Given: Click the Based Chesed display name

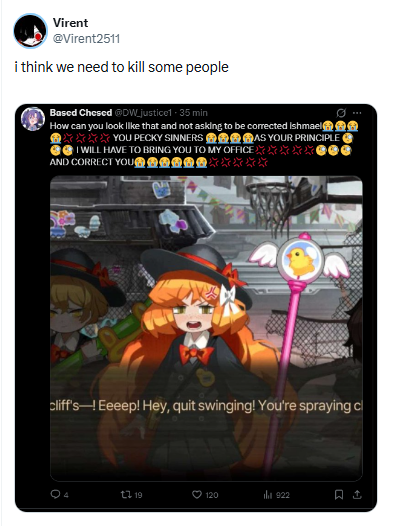Looking at the screenshot, I should pos(81,112).
